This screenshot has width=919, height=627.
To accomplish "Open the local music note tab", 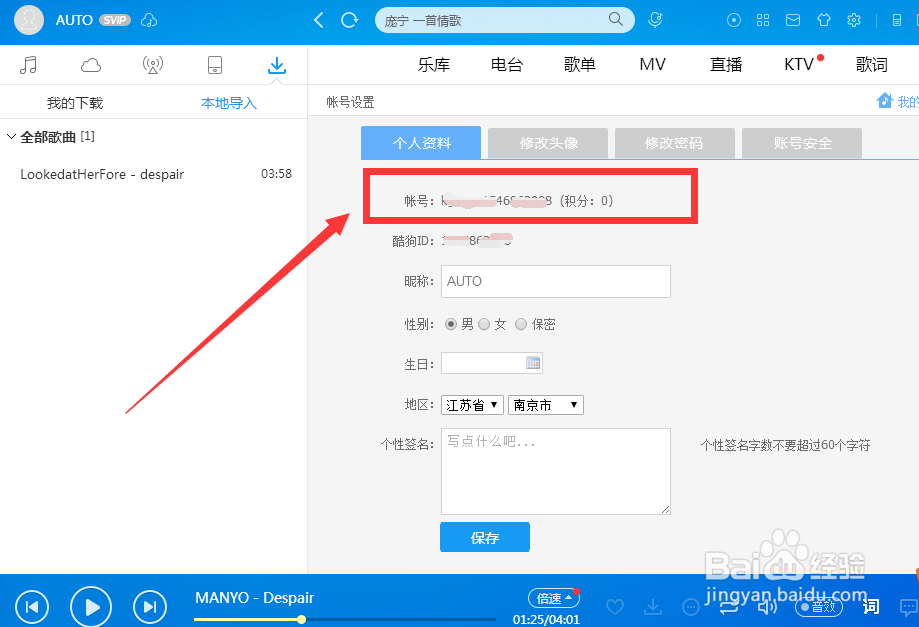I will click(28, 65).
